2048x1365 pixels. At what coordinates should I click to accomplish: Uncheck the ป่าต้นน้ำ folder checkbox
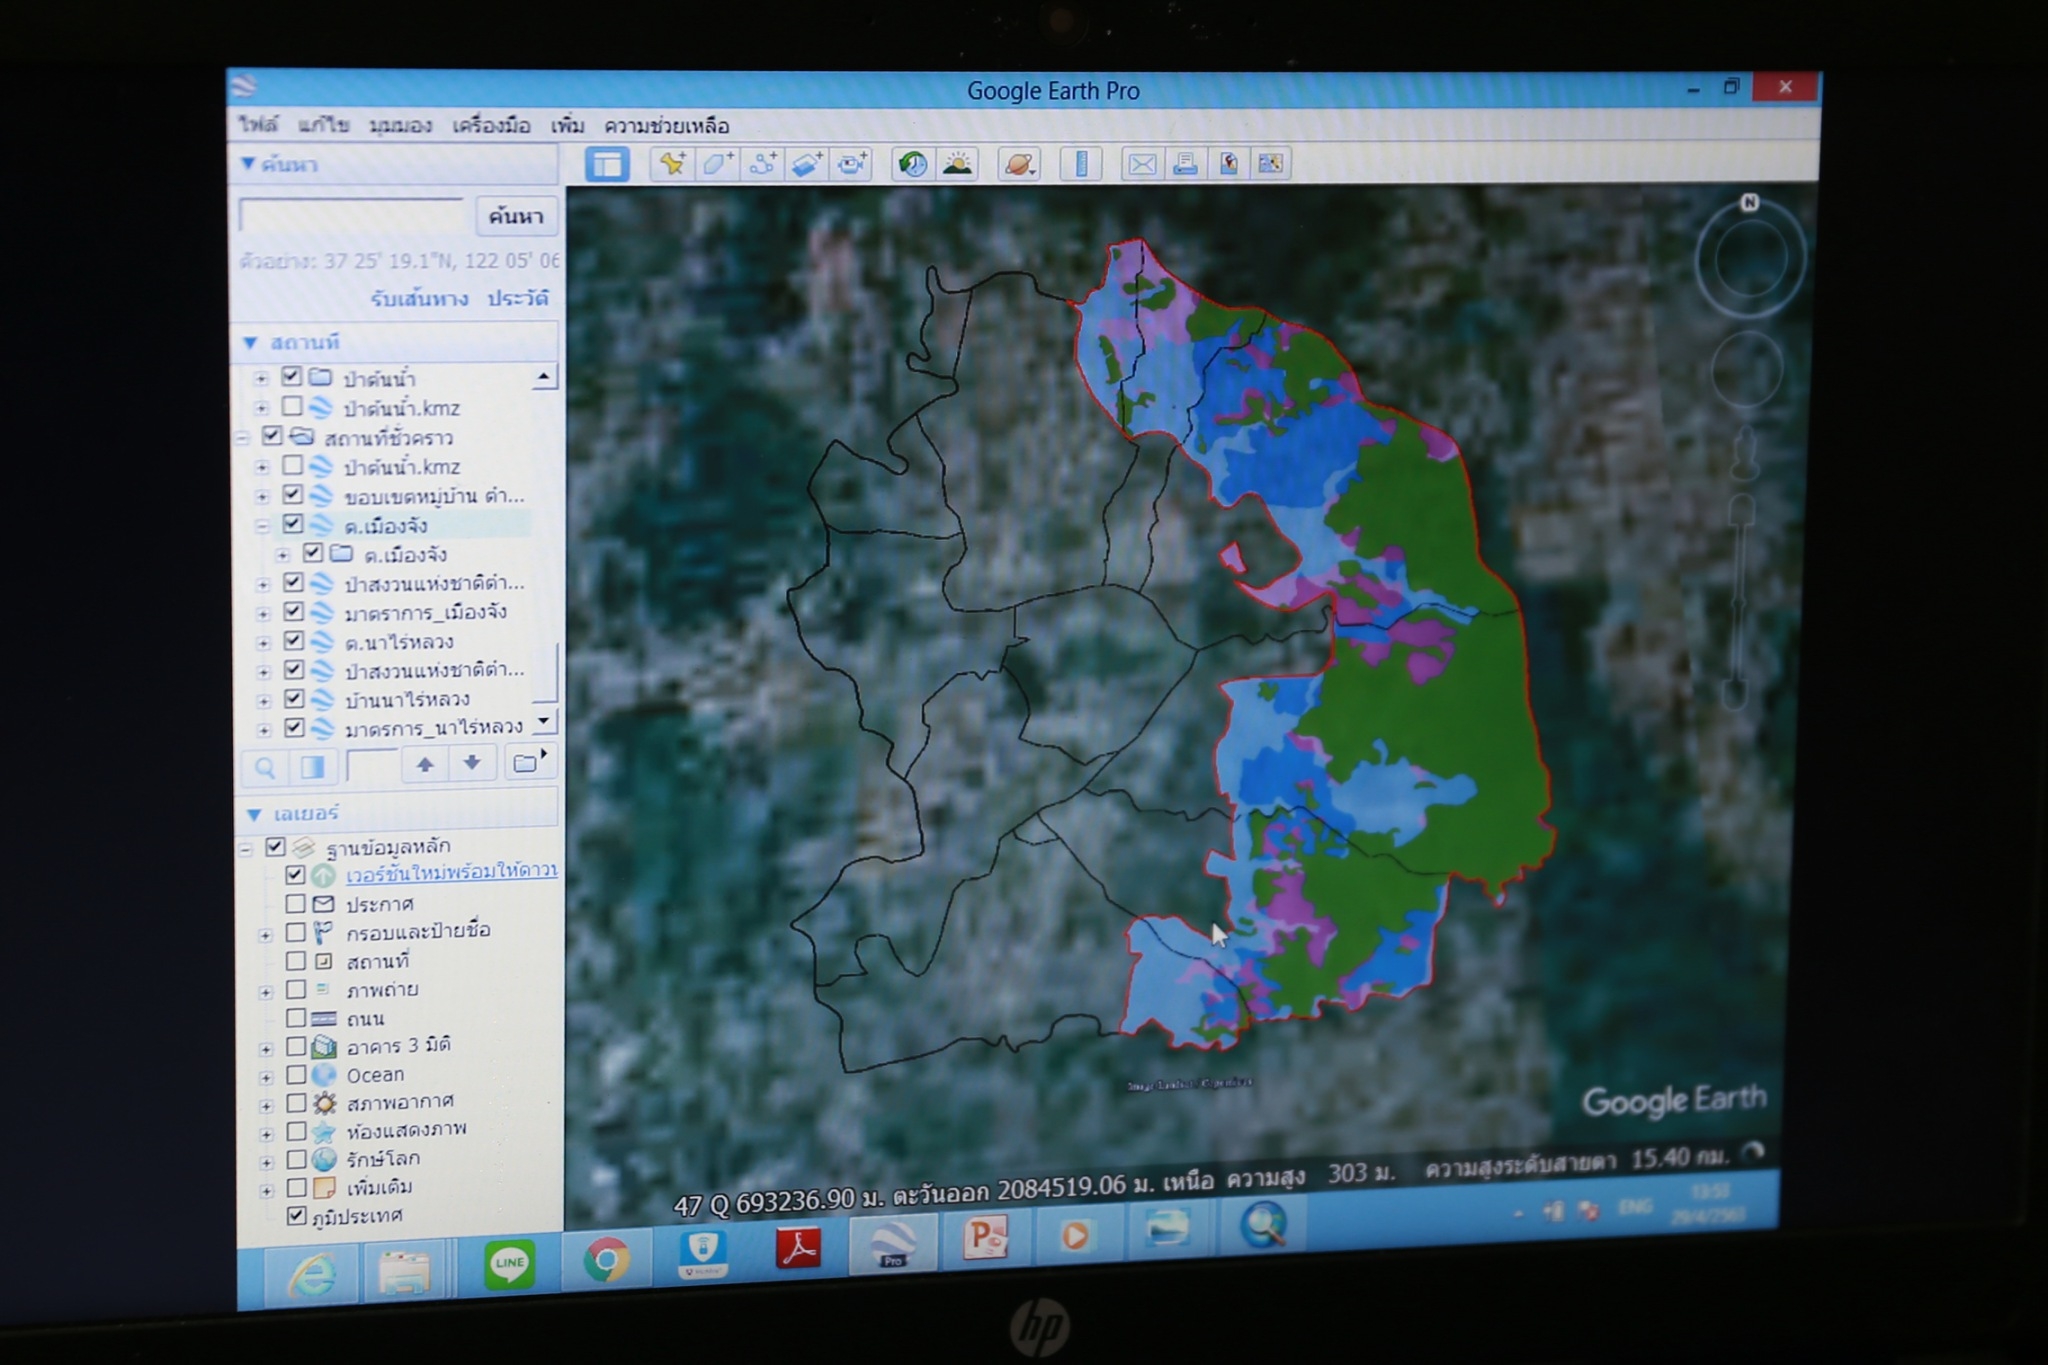pos(291,376)
